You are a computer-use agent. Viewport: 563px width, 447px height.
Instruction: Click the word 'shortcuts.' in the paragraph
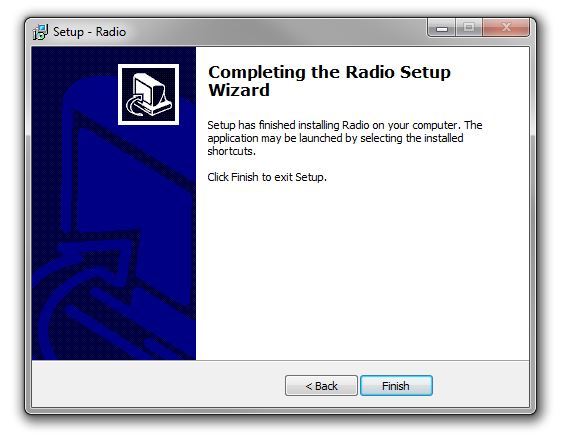point(231,151)
